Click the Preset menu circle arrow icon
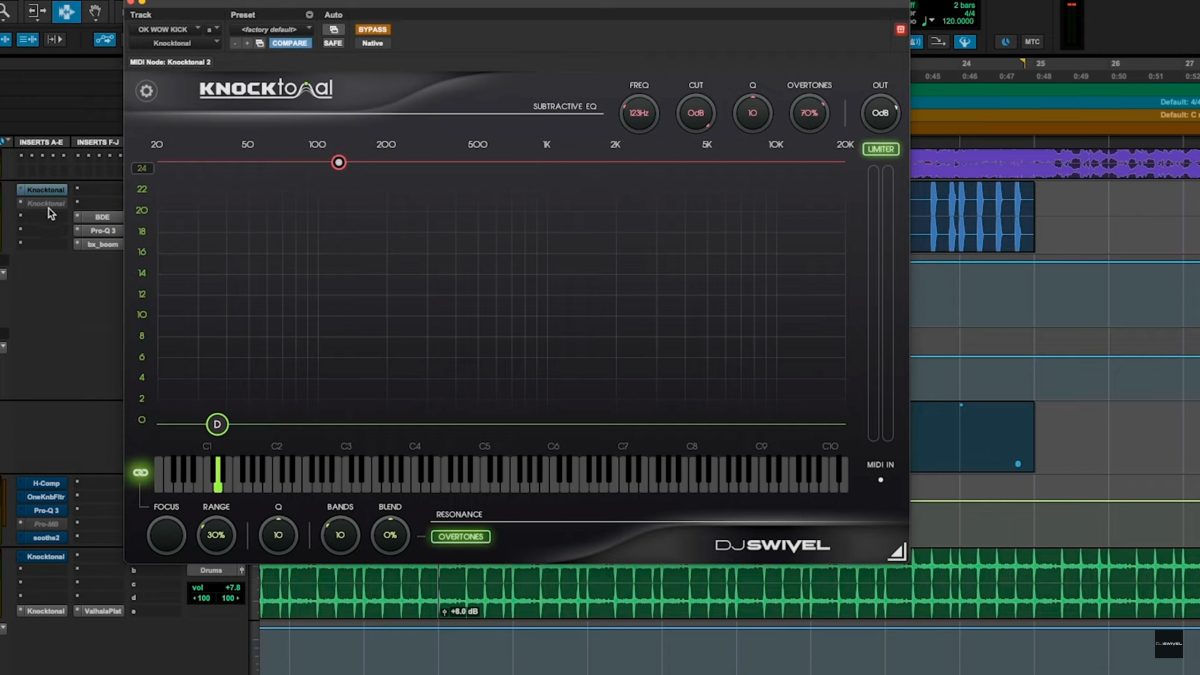1200x675 pixels. 309,15
